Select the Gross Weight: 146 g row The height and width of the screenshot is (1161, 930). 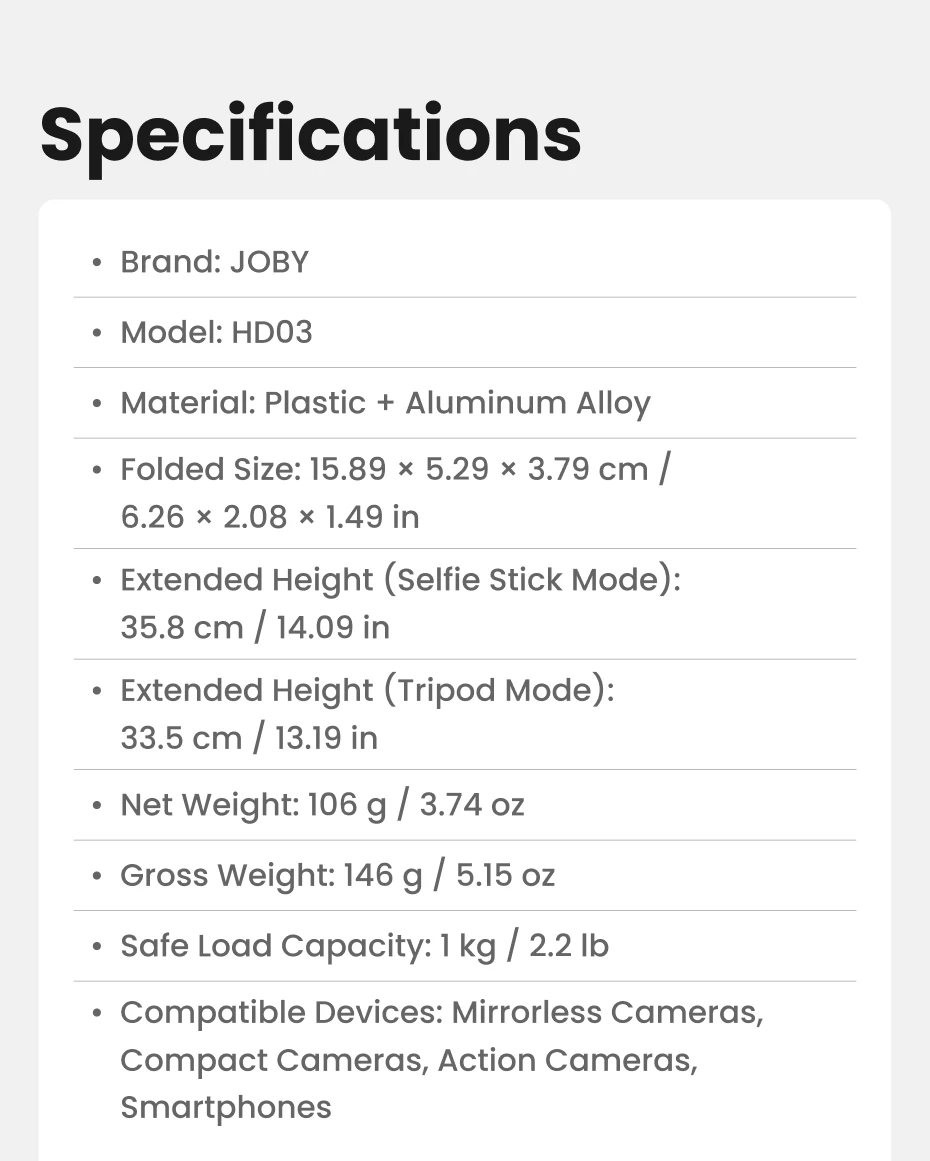click(x=465, y=875)
